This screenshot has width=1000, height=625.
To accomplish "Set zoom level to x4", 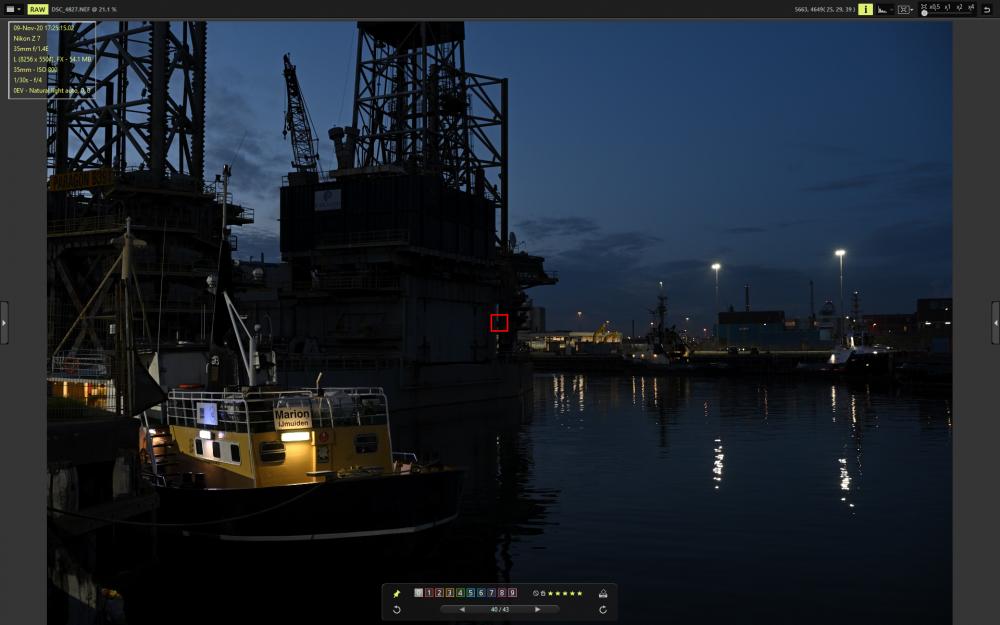I will pos(971,7).
